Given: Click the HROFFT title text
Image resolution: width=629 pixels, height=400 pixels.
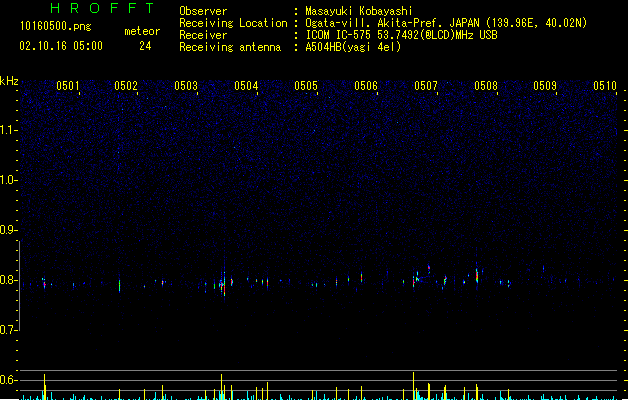Looking at the screenshot, I should pos(103,8).
